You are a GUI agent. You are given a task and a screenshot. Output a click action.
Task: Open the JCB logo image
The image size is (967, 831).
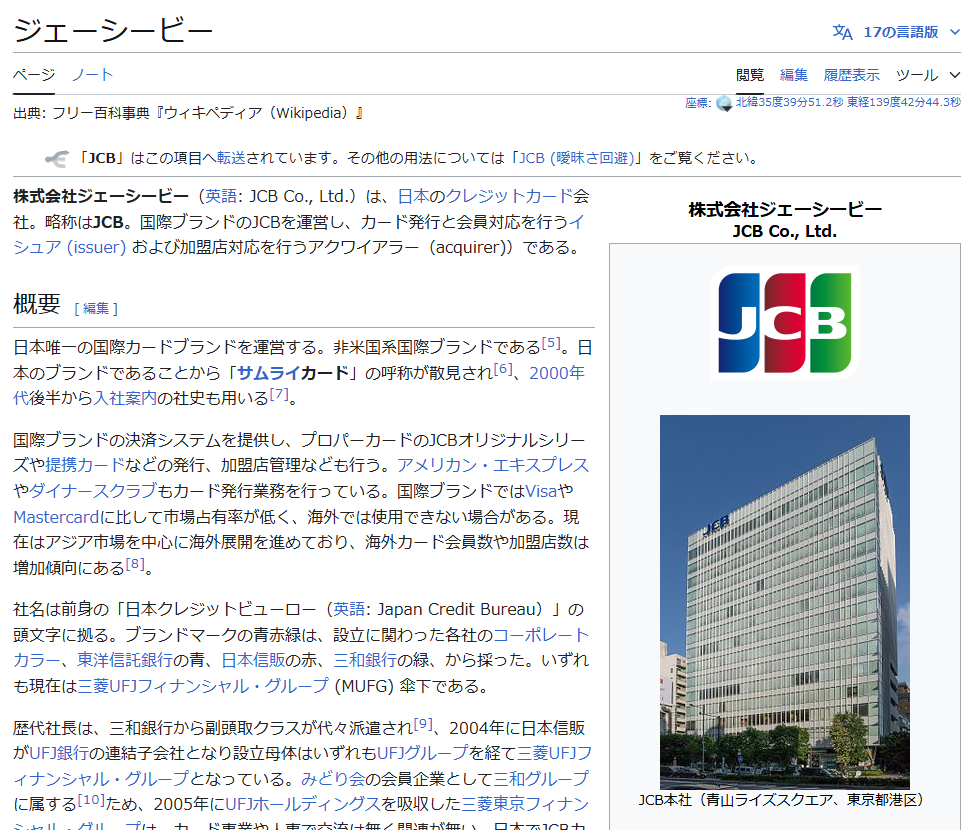pyautogui.click(x=784, y=323)
